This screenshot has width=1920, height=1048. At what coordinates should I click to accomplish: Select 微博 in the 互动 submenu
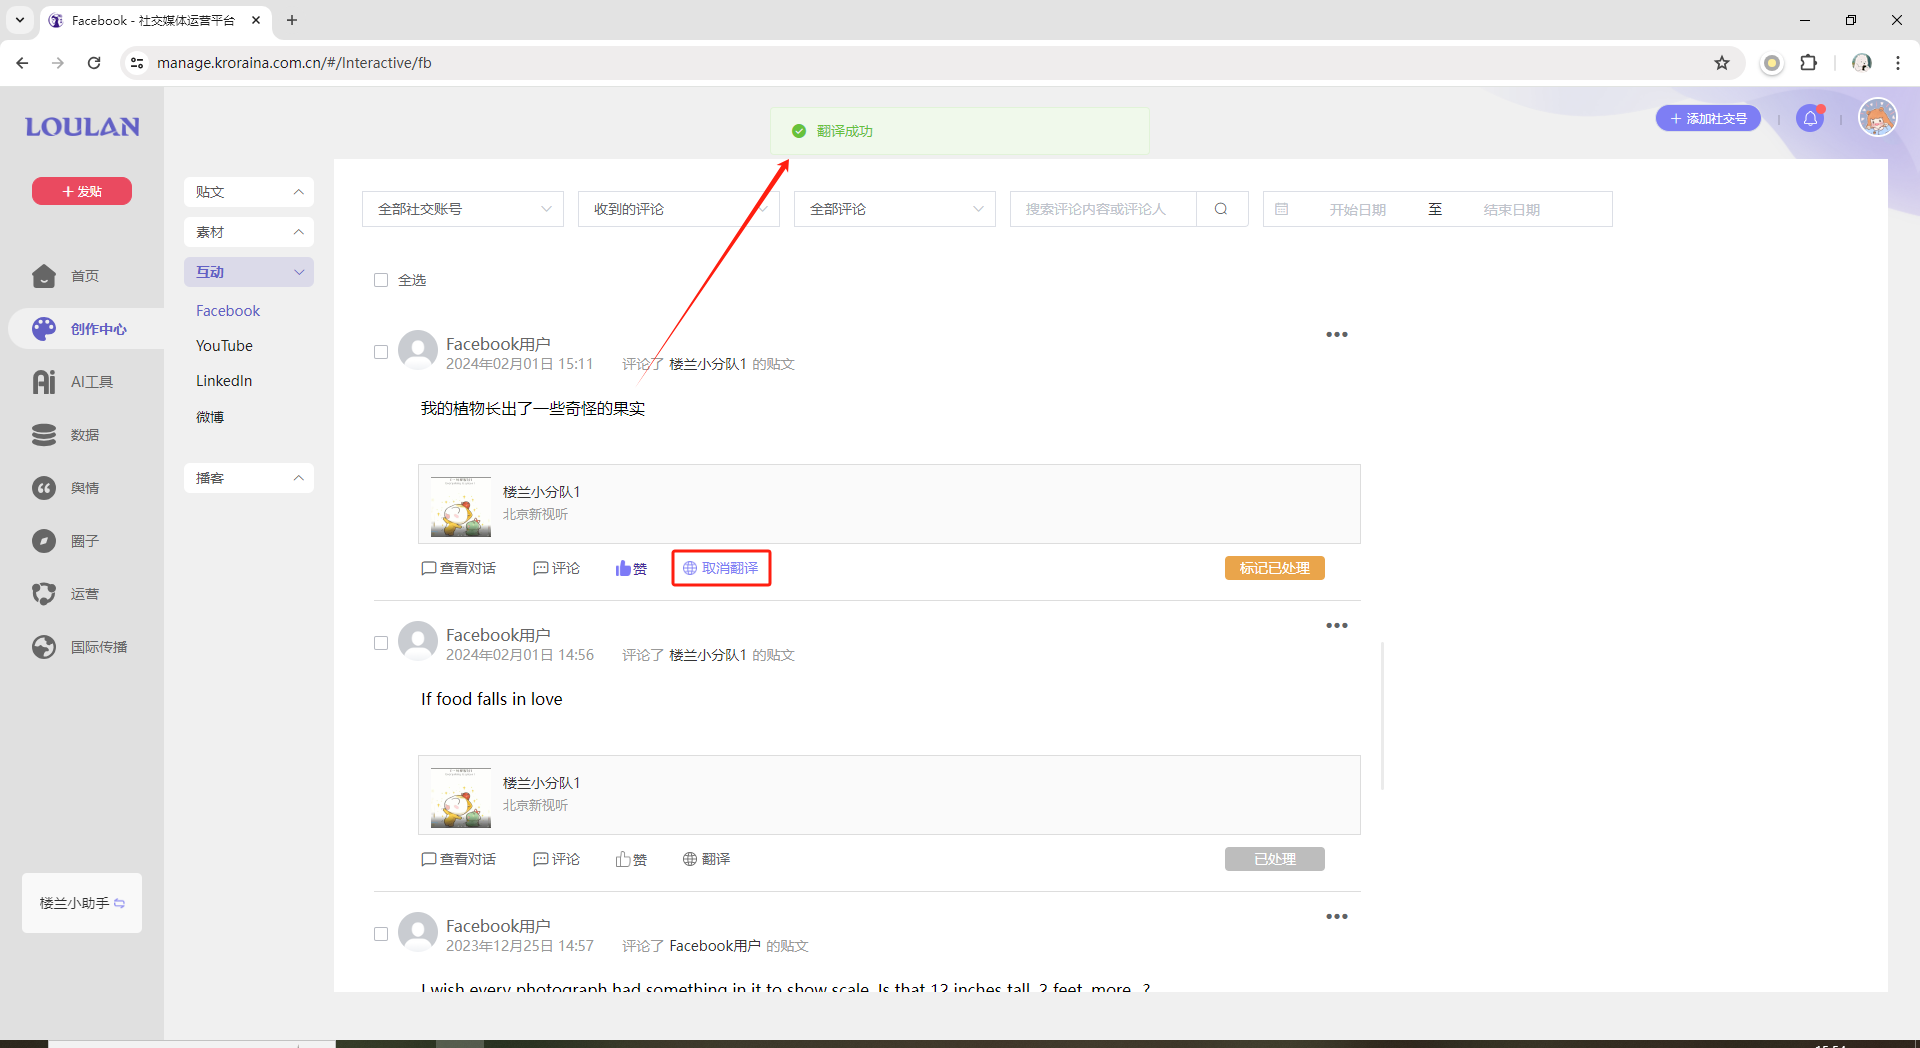[x=210, y=417]
